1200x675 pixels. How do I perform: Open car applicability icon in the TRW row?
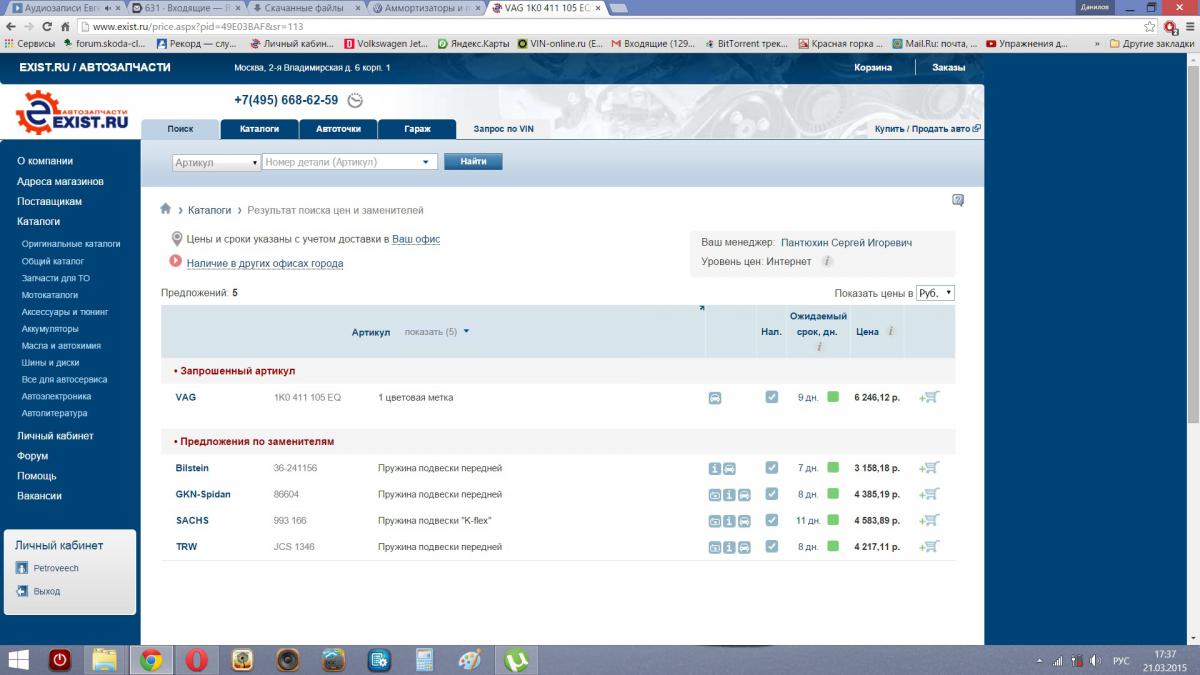click(745, 547)
